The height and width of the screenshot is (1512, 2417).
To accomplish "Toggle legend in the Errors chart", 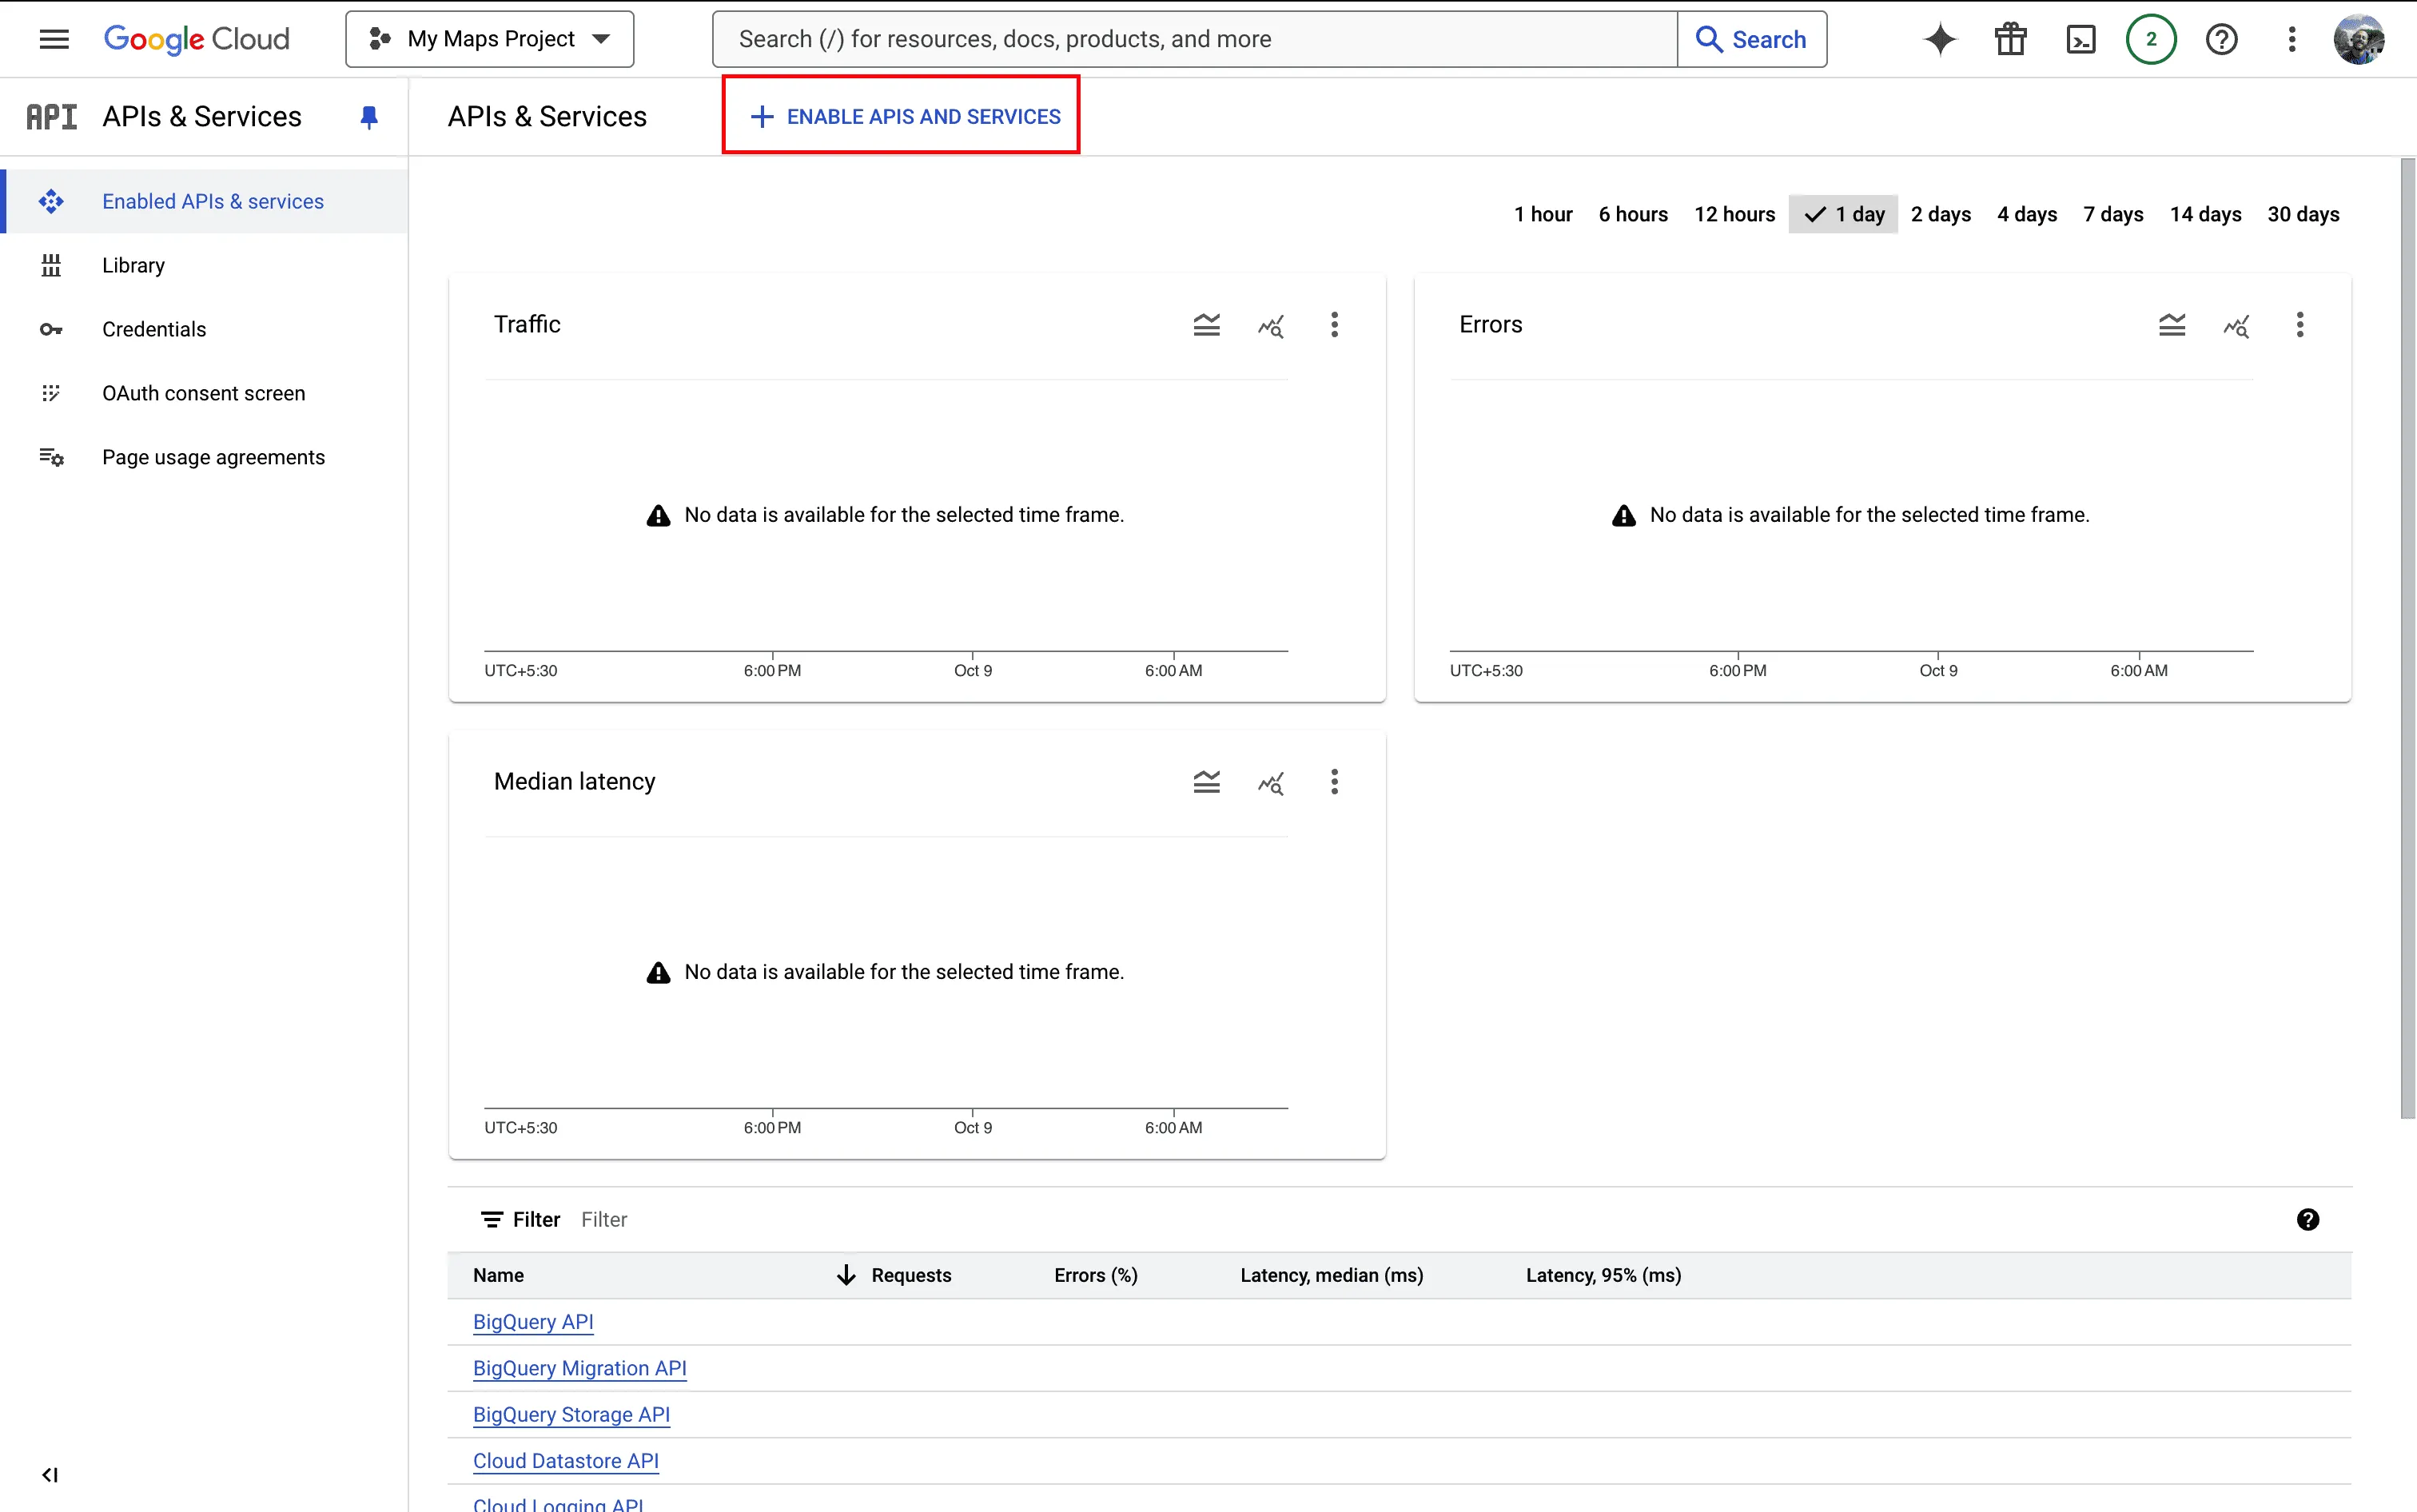I will [x=2172, y=324].
